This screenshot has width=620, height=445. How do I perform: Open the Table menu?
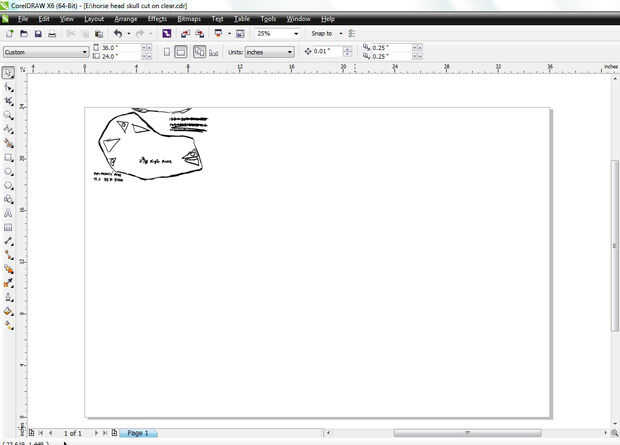242,19
